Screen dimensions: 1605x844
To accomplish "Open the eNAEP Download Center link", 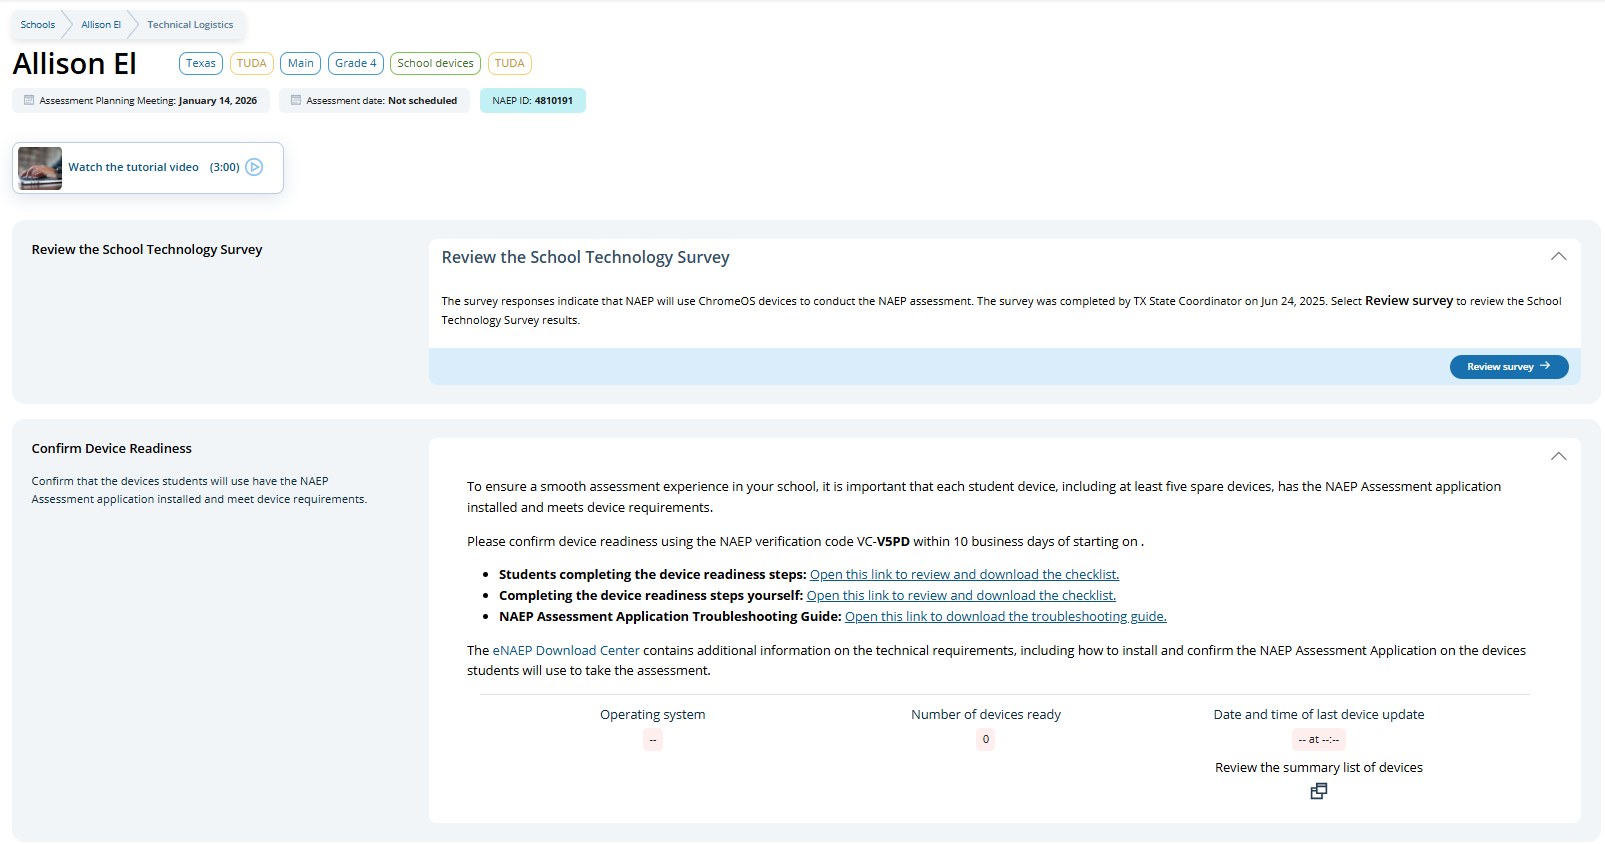I will pyautogui.click(x=566, y=651).
